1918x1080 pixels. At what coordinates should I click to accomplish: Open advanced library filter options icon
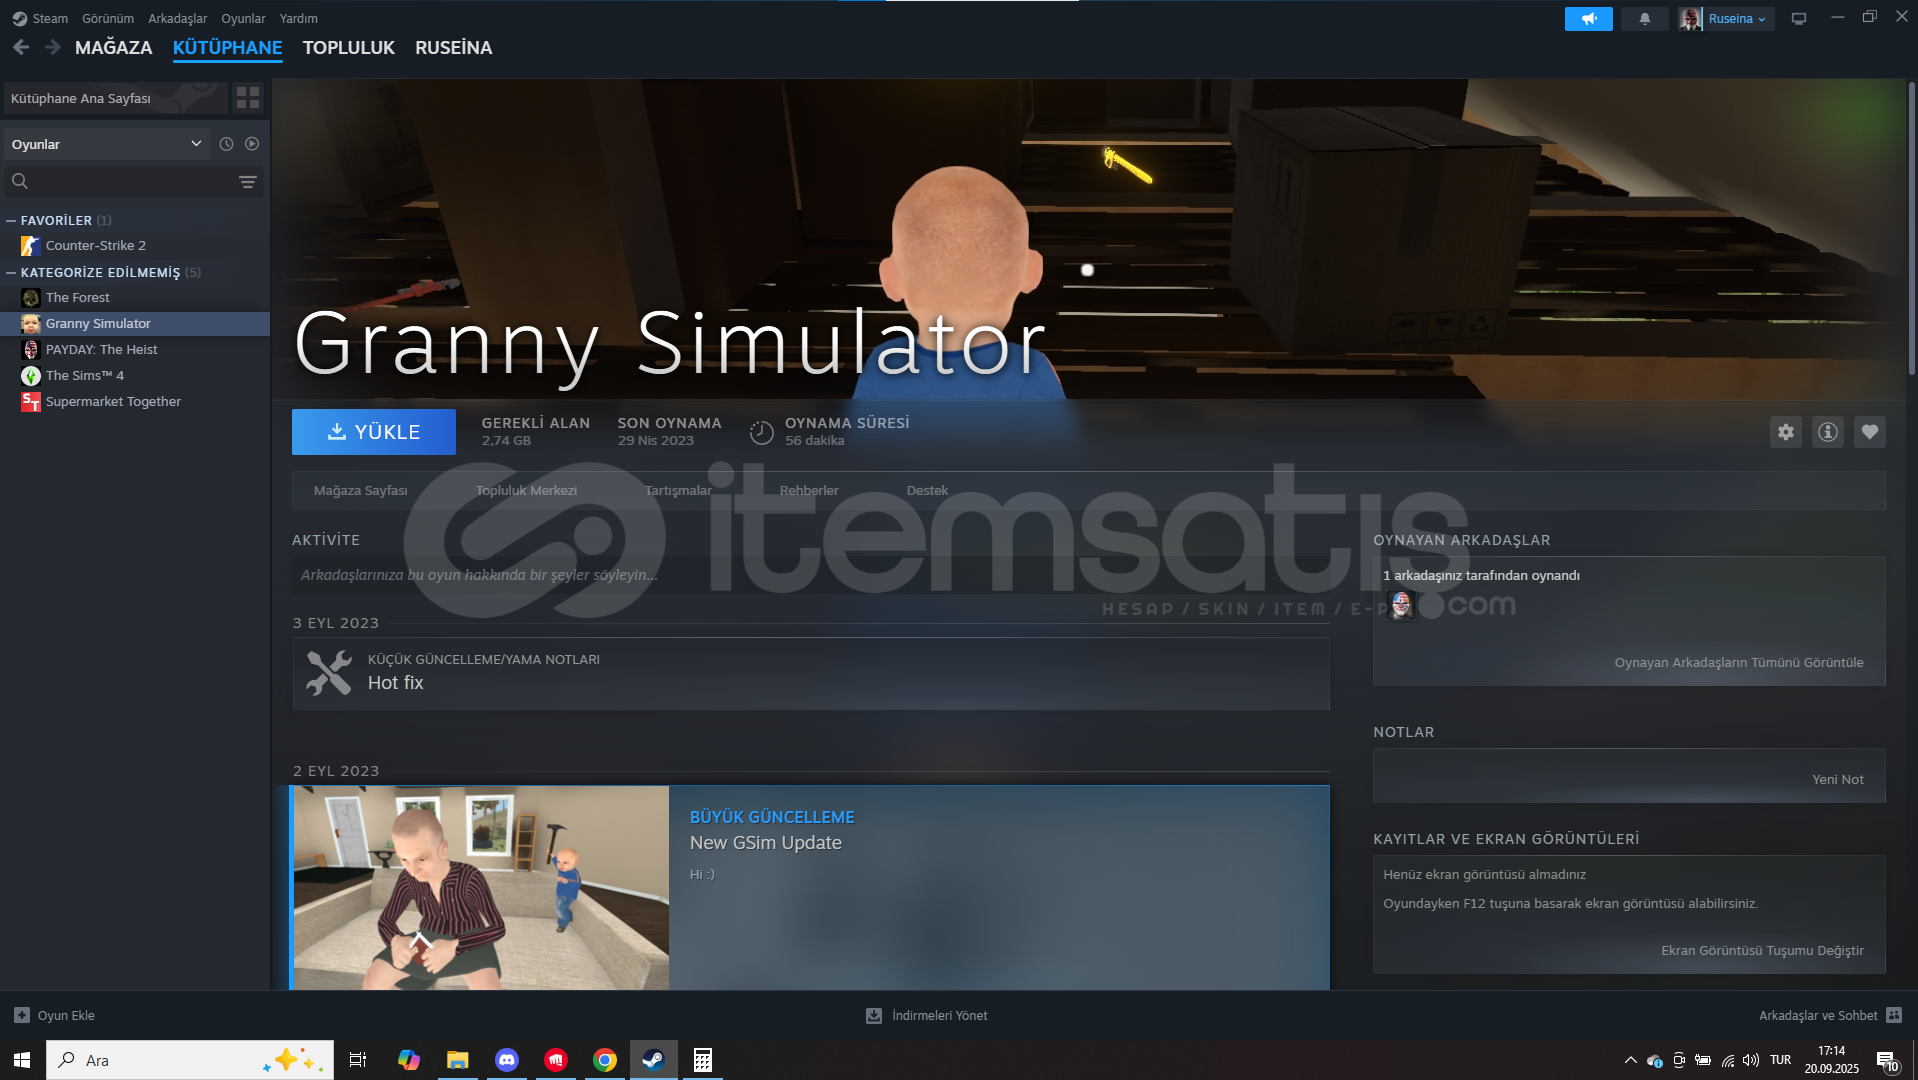click(x=248, y=182)
